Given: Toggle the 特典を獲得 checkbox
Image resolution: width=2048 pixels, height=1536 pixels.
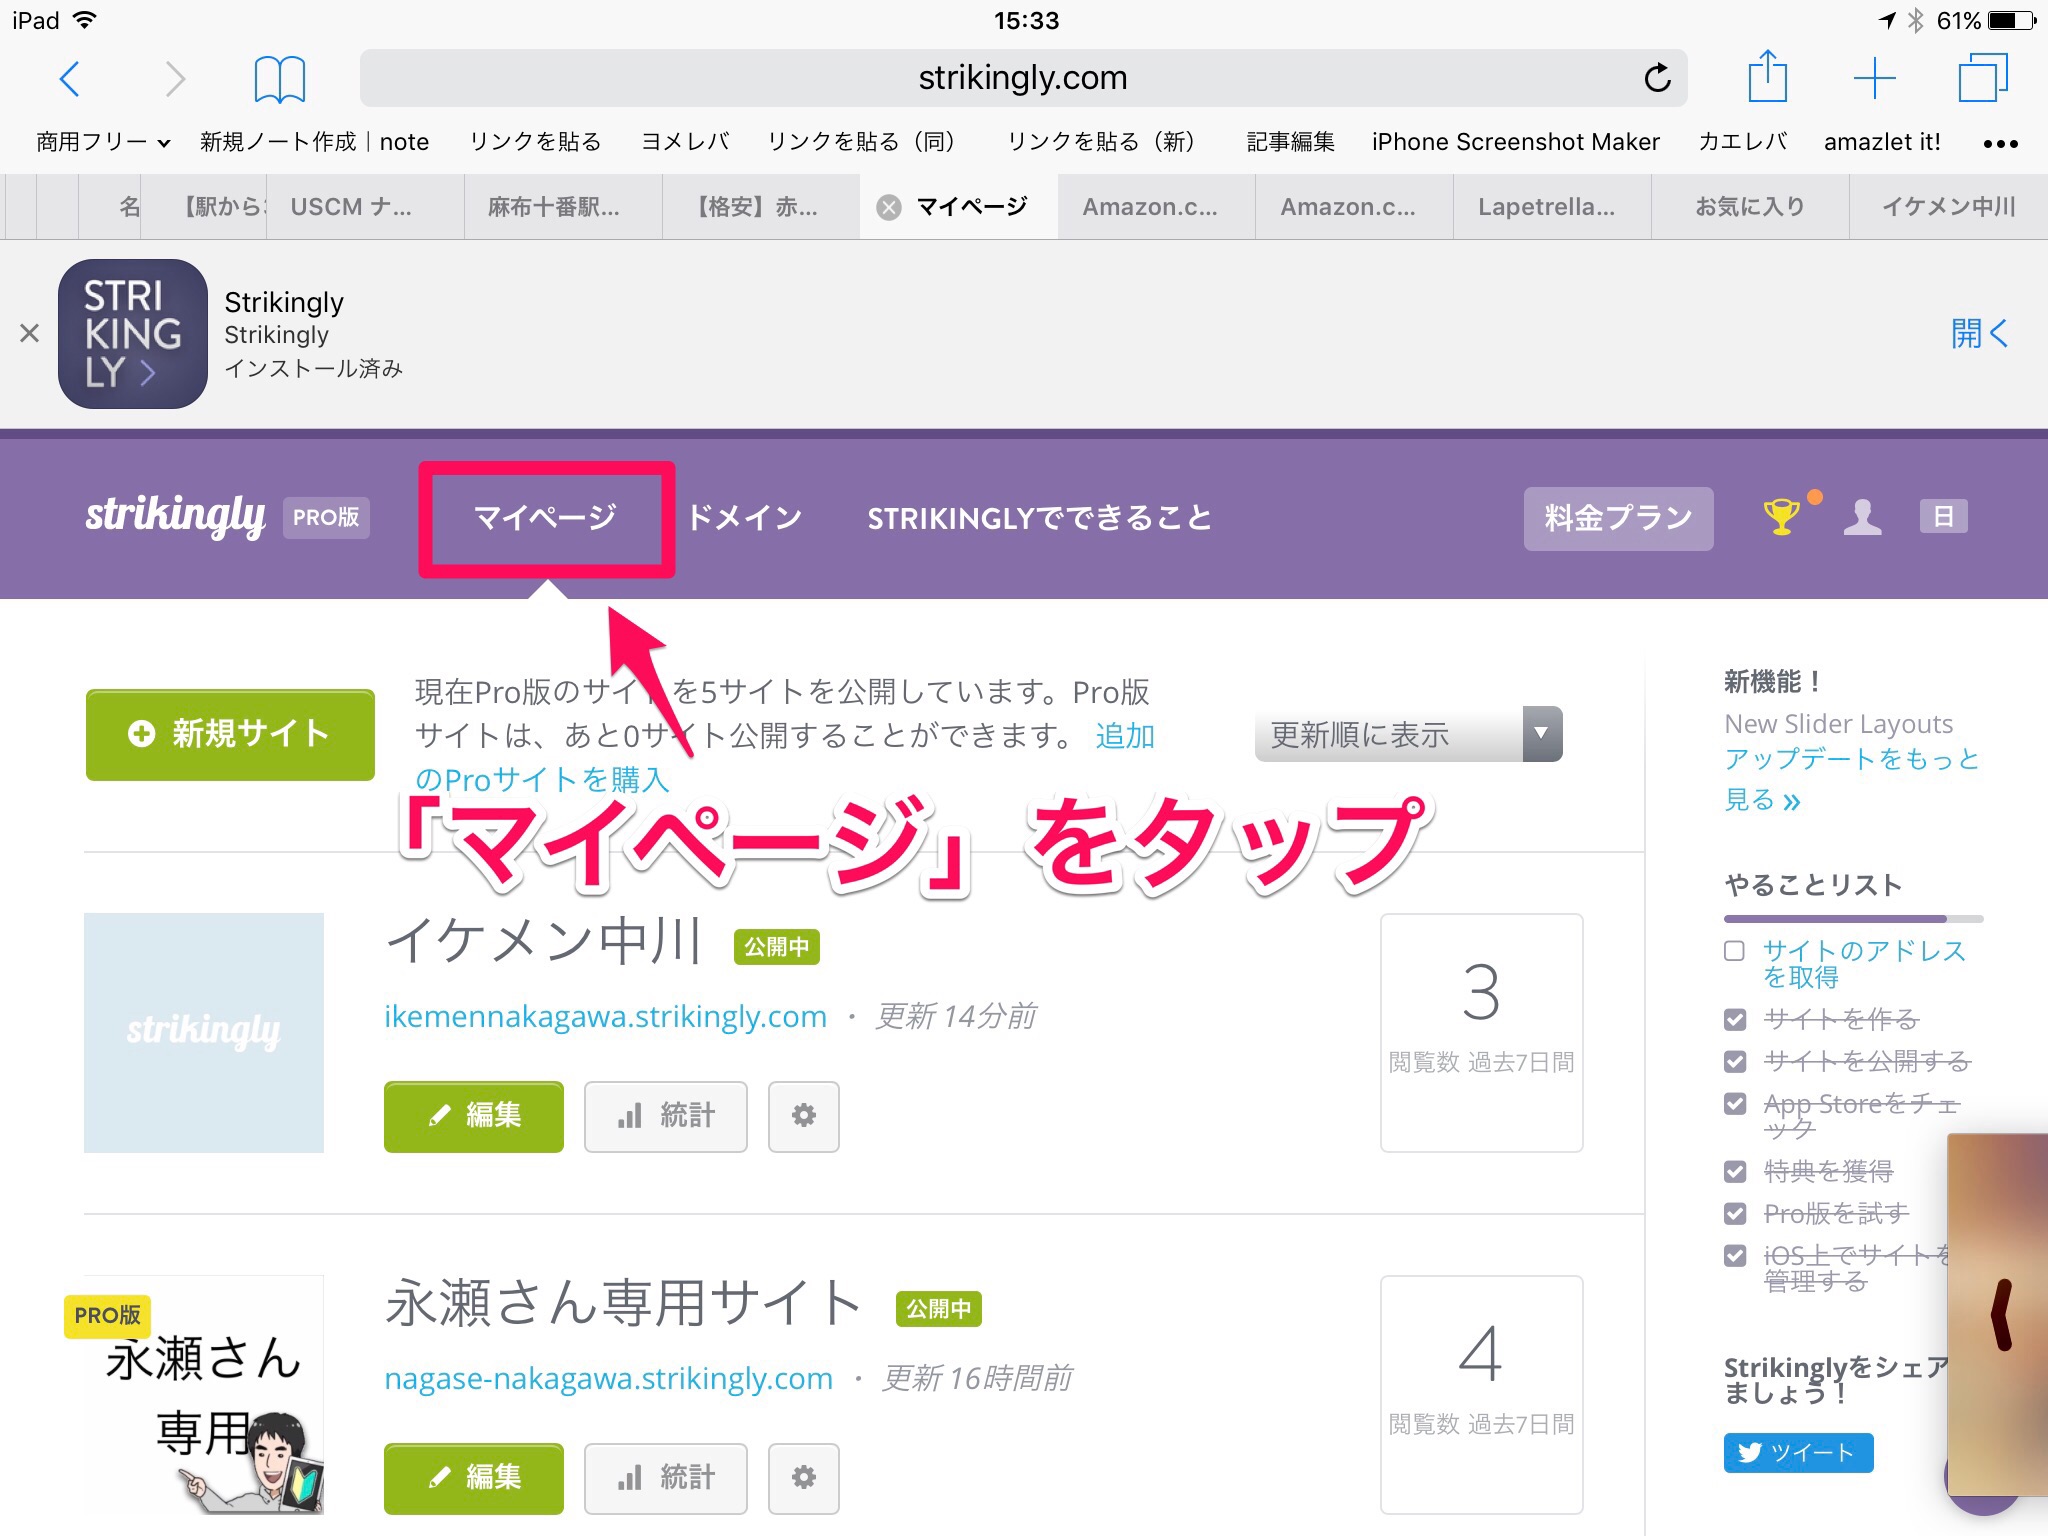Looking at the screenshot, I should 1735,1171.
